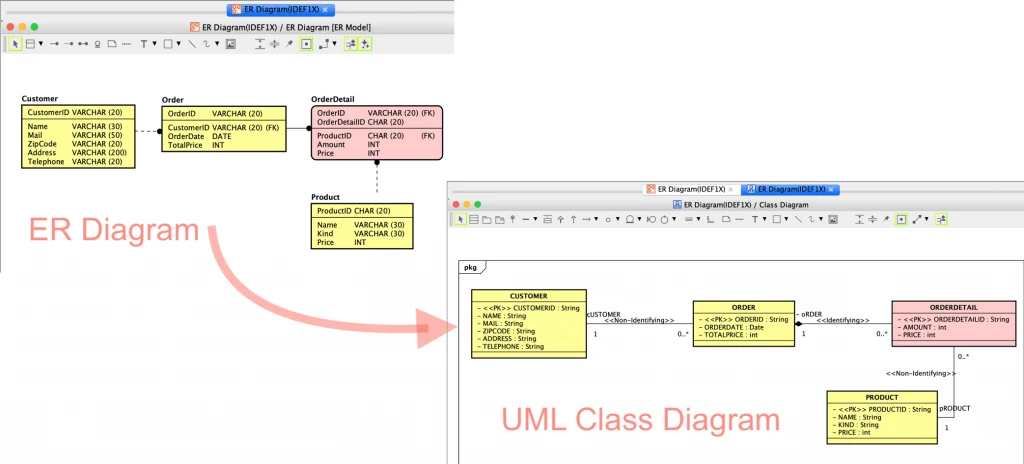
Task: Open the freehand curve dropdown in ER toolbar
Action: click(x=217, y=44)
